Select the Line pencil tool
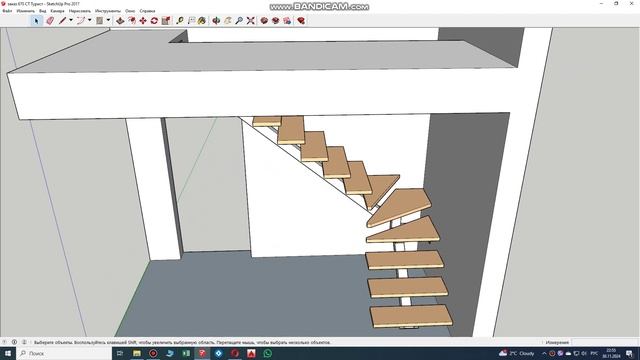 (x=62, y=20)
